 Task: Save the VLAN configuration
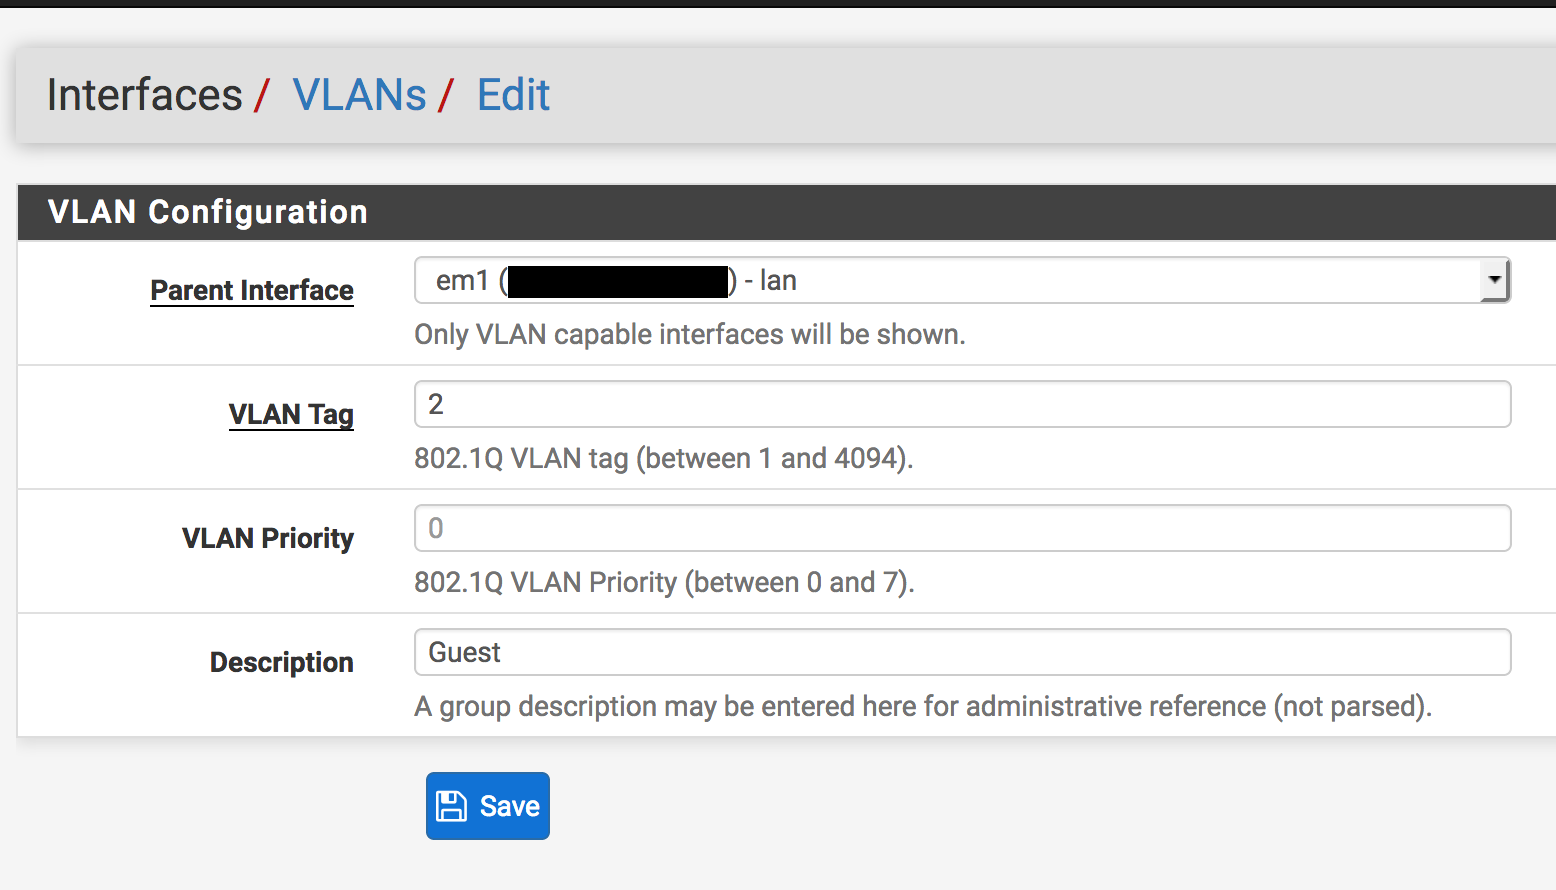pyautogui.click(x=488, y=806)
